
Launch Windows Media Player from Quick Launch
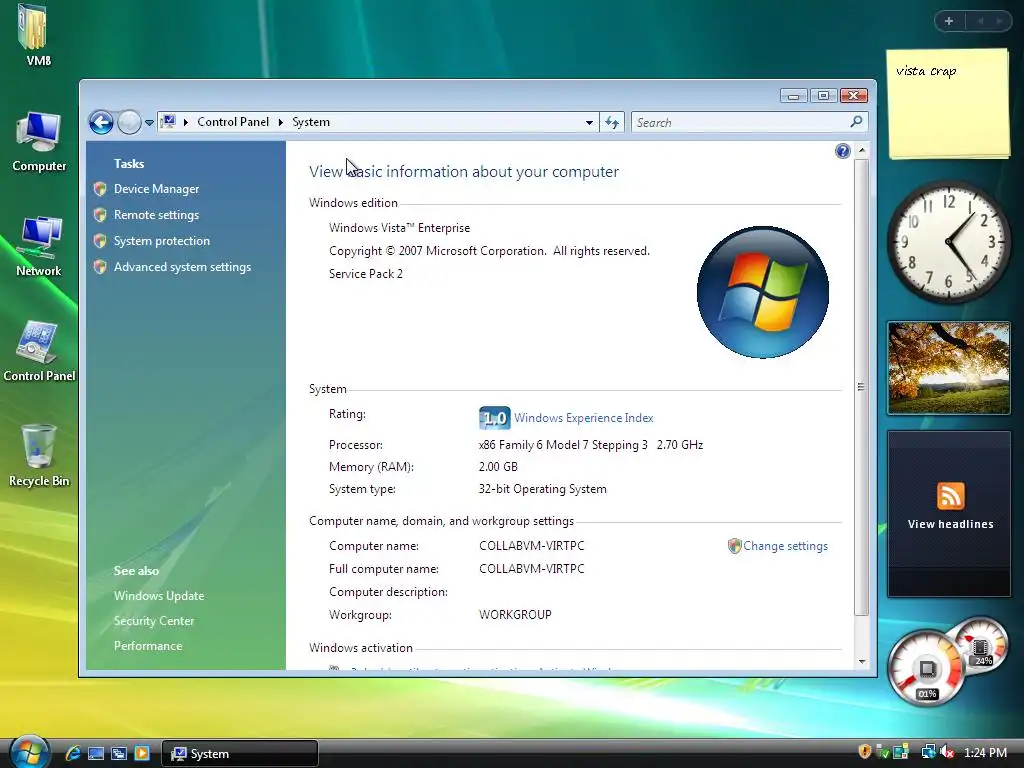pyautogui.click(x=141, y=753)
